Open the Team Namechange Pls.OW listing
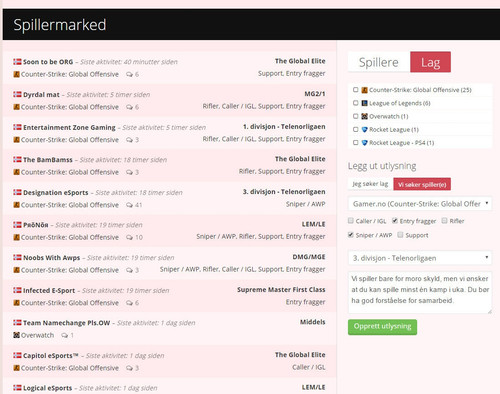Screen dimensions: 500x394 click(x=66, y=323)
